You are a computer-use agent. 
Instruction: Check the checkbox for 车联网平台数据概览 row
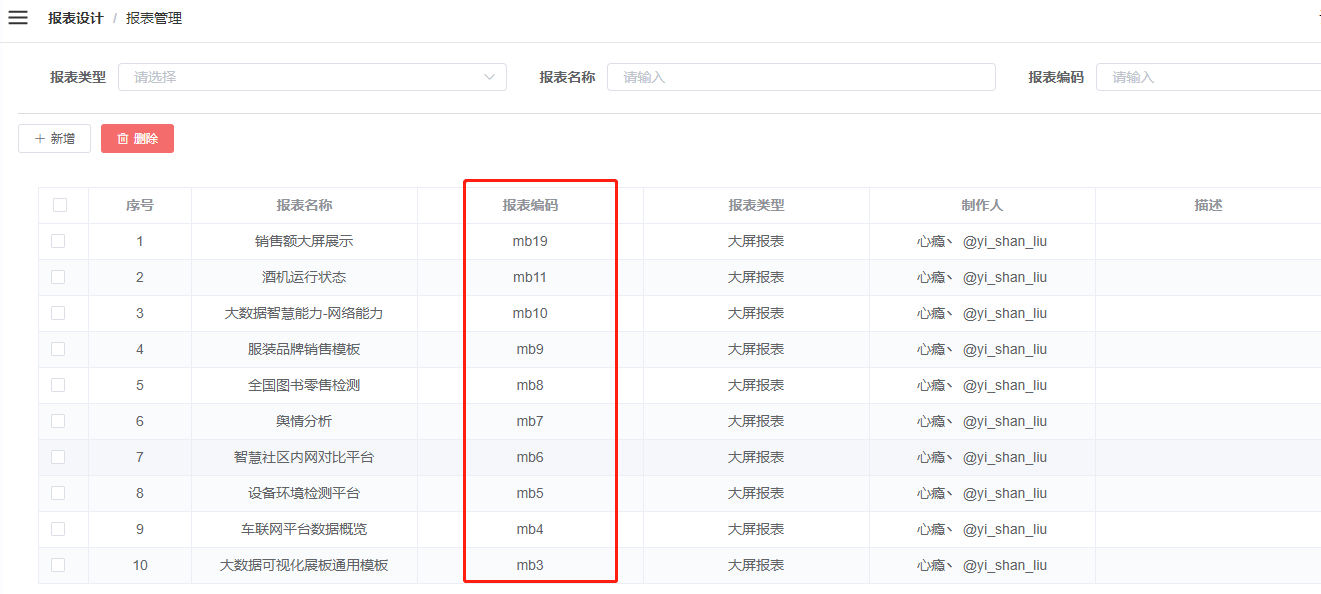pyautogui.click(x=58, y=529)
